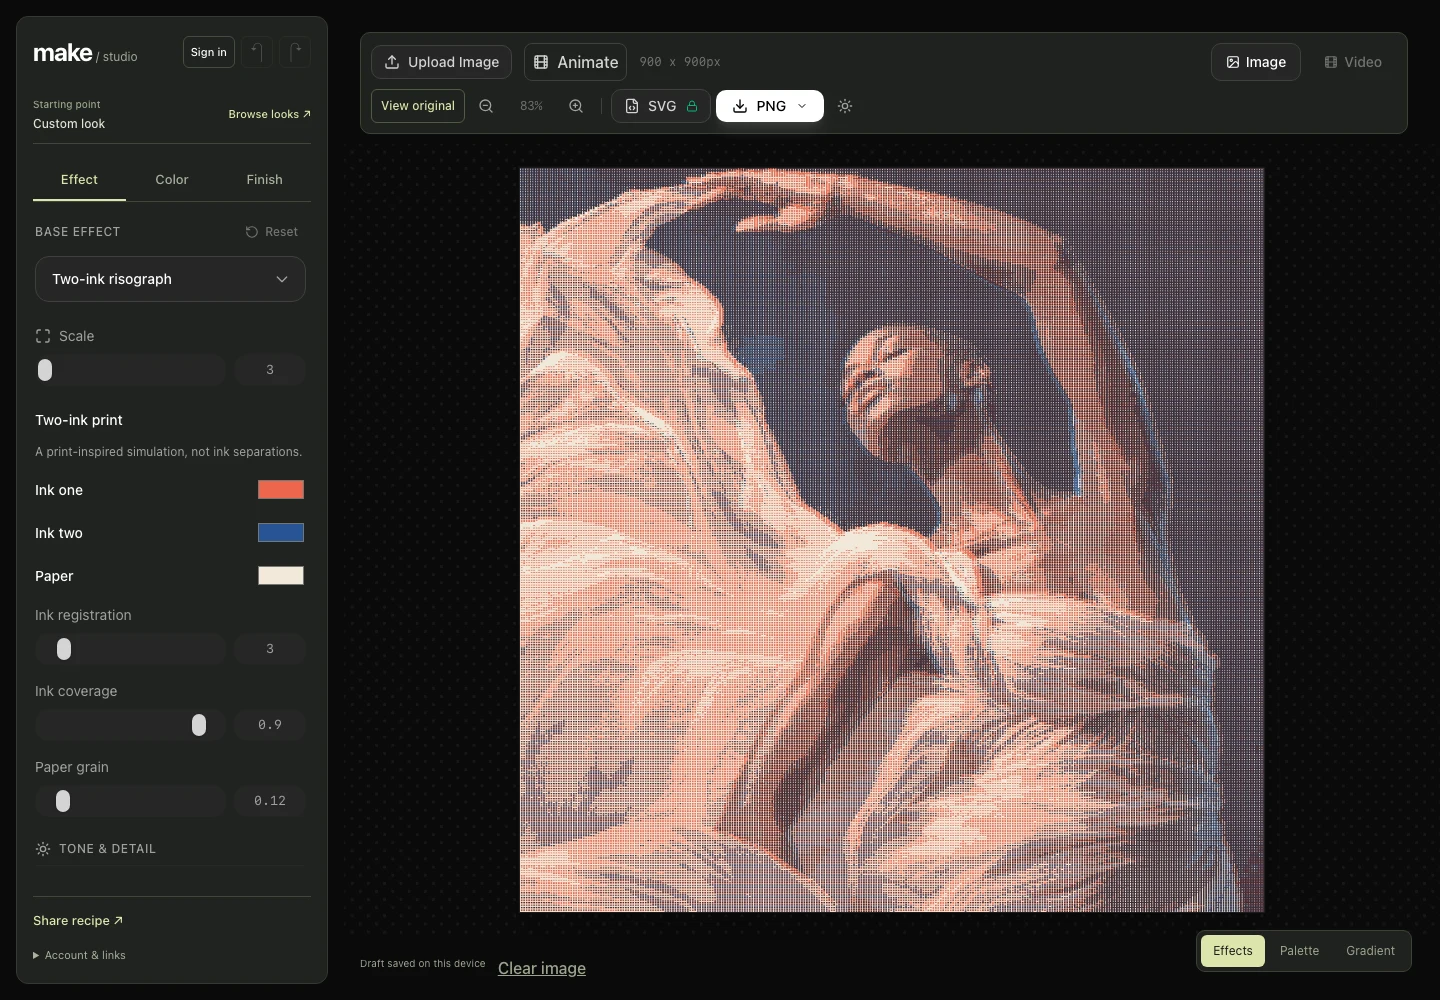The width and height of the screenshot is (1440, 1000).
Task: Click the Paper grain slider handle
Action: pos(63,801)
